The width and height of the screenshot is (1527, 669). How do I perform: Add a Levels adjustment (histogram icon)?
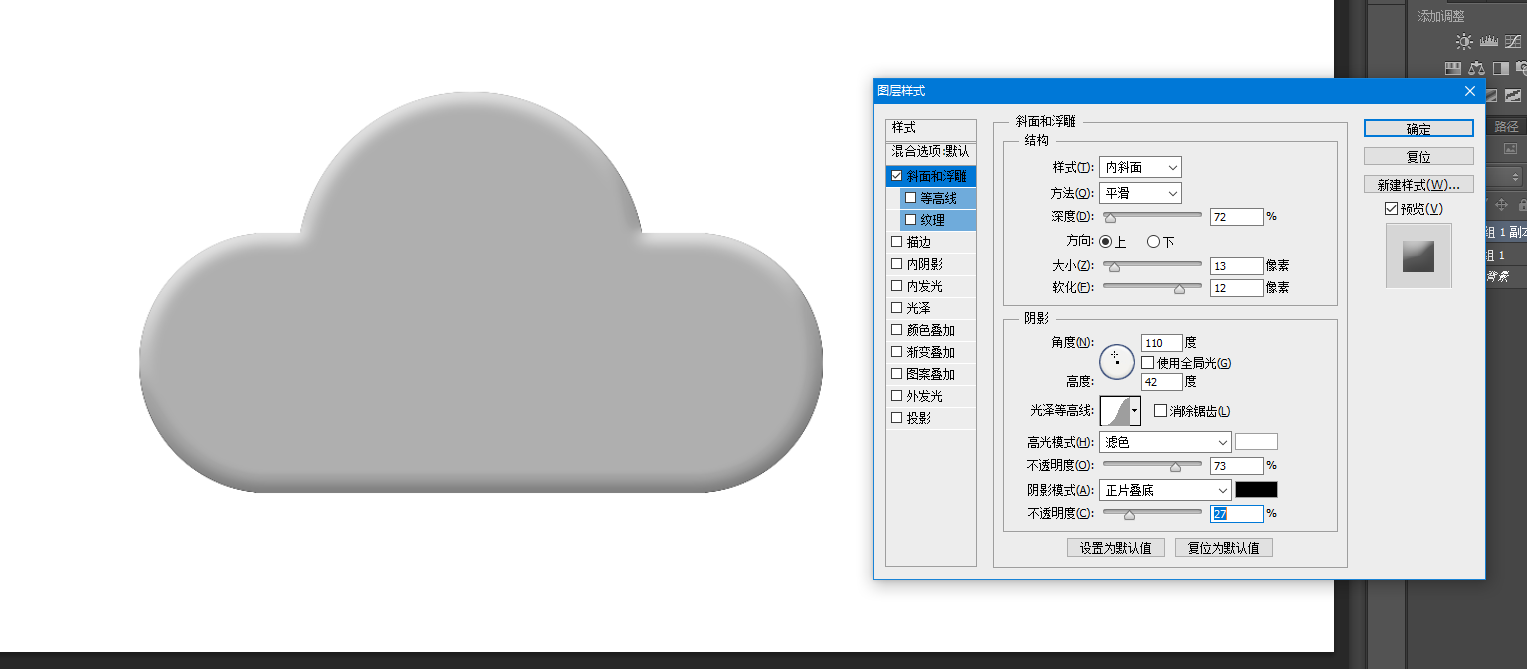(1489, 42)
